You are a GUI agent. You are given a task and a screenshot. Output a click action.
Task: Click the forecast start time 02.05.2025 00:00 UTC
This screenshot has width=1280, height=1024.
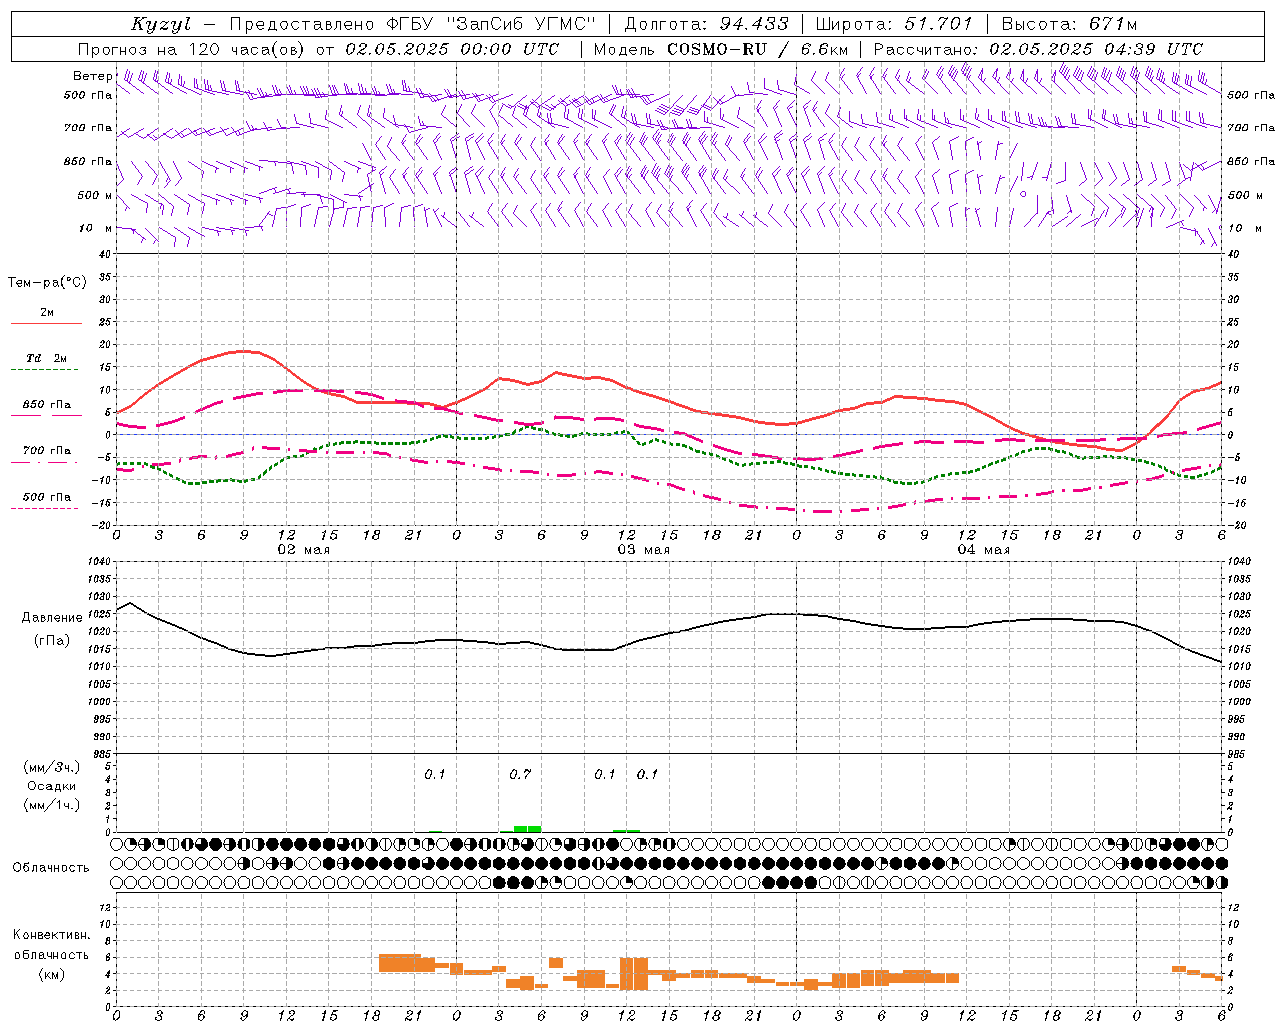(452, 49)
